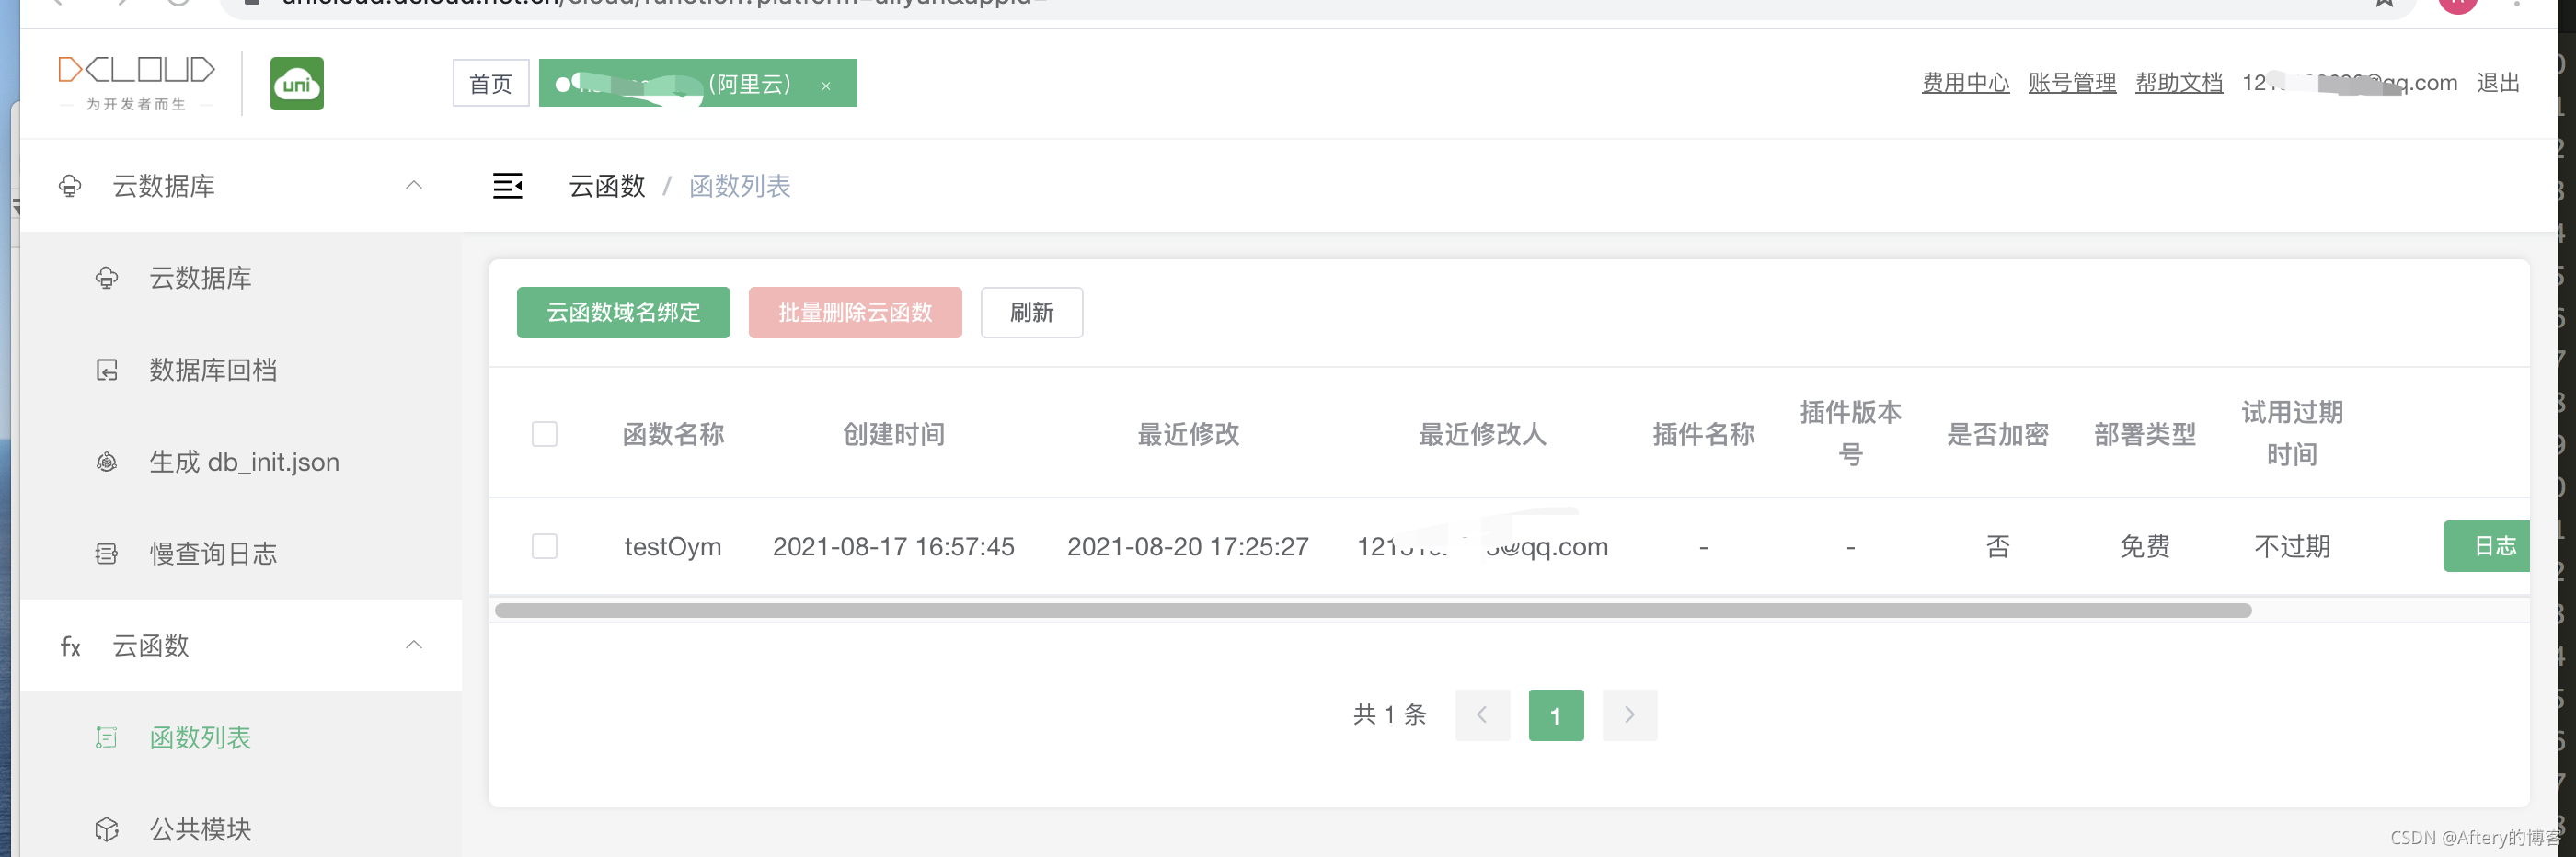Viewport: 2576px width, 857px height.
Task: Open 云数据库 submenu item
Action: tap(241, 278)
